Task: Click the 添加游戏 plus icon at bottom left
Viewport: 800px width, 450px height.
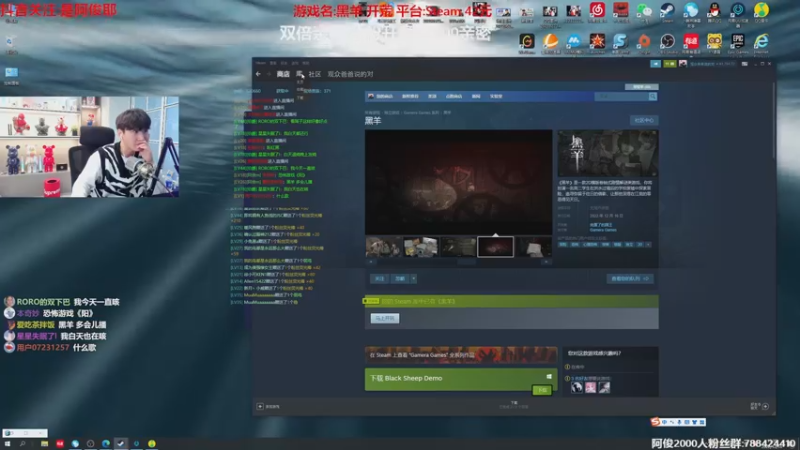Action: [260, 407]
